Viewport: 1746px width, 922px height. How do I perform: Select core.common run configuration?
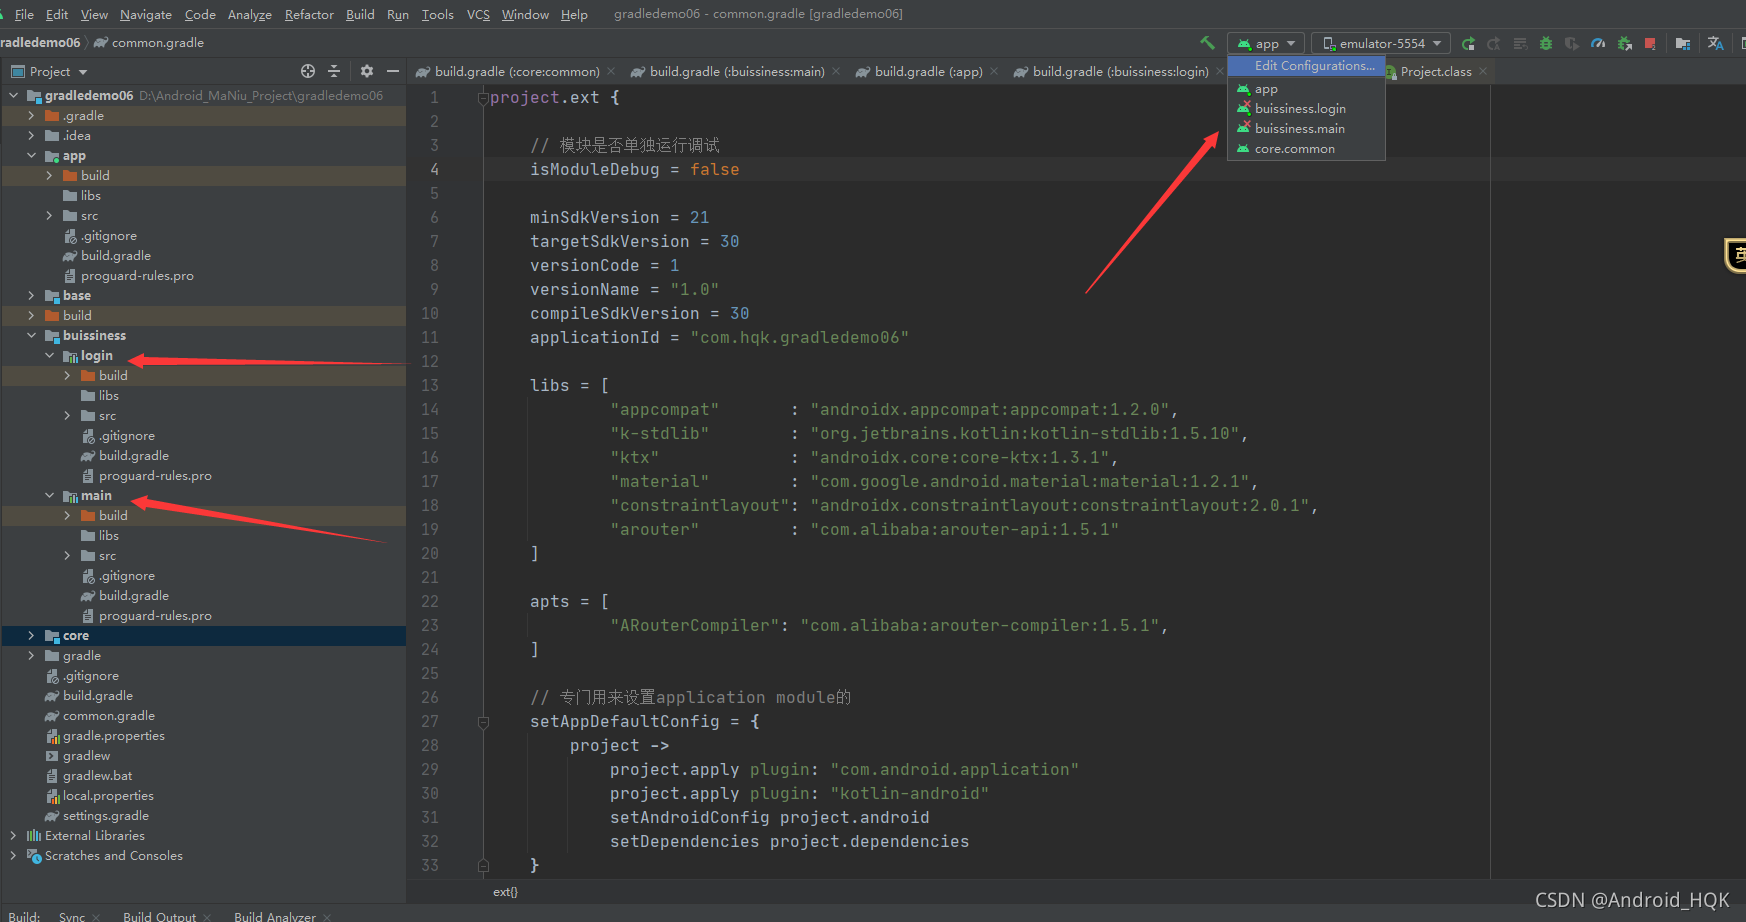[x=1306, y=148]
